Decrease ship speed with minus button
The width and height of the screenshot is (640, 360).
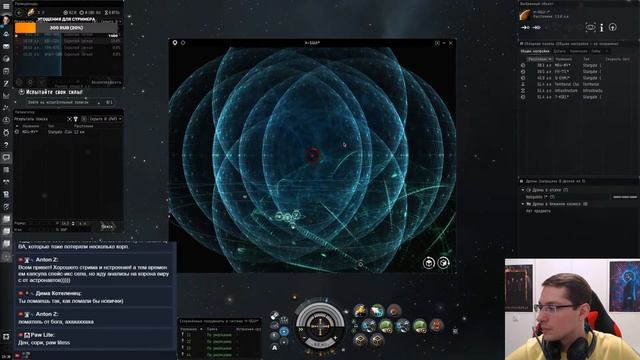tap(304, 338)
